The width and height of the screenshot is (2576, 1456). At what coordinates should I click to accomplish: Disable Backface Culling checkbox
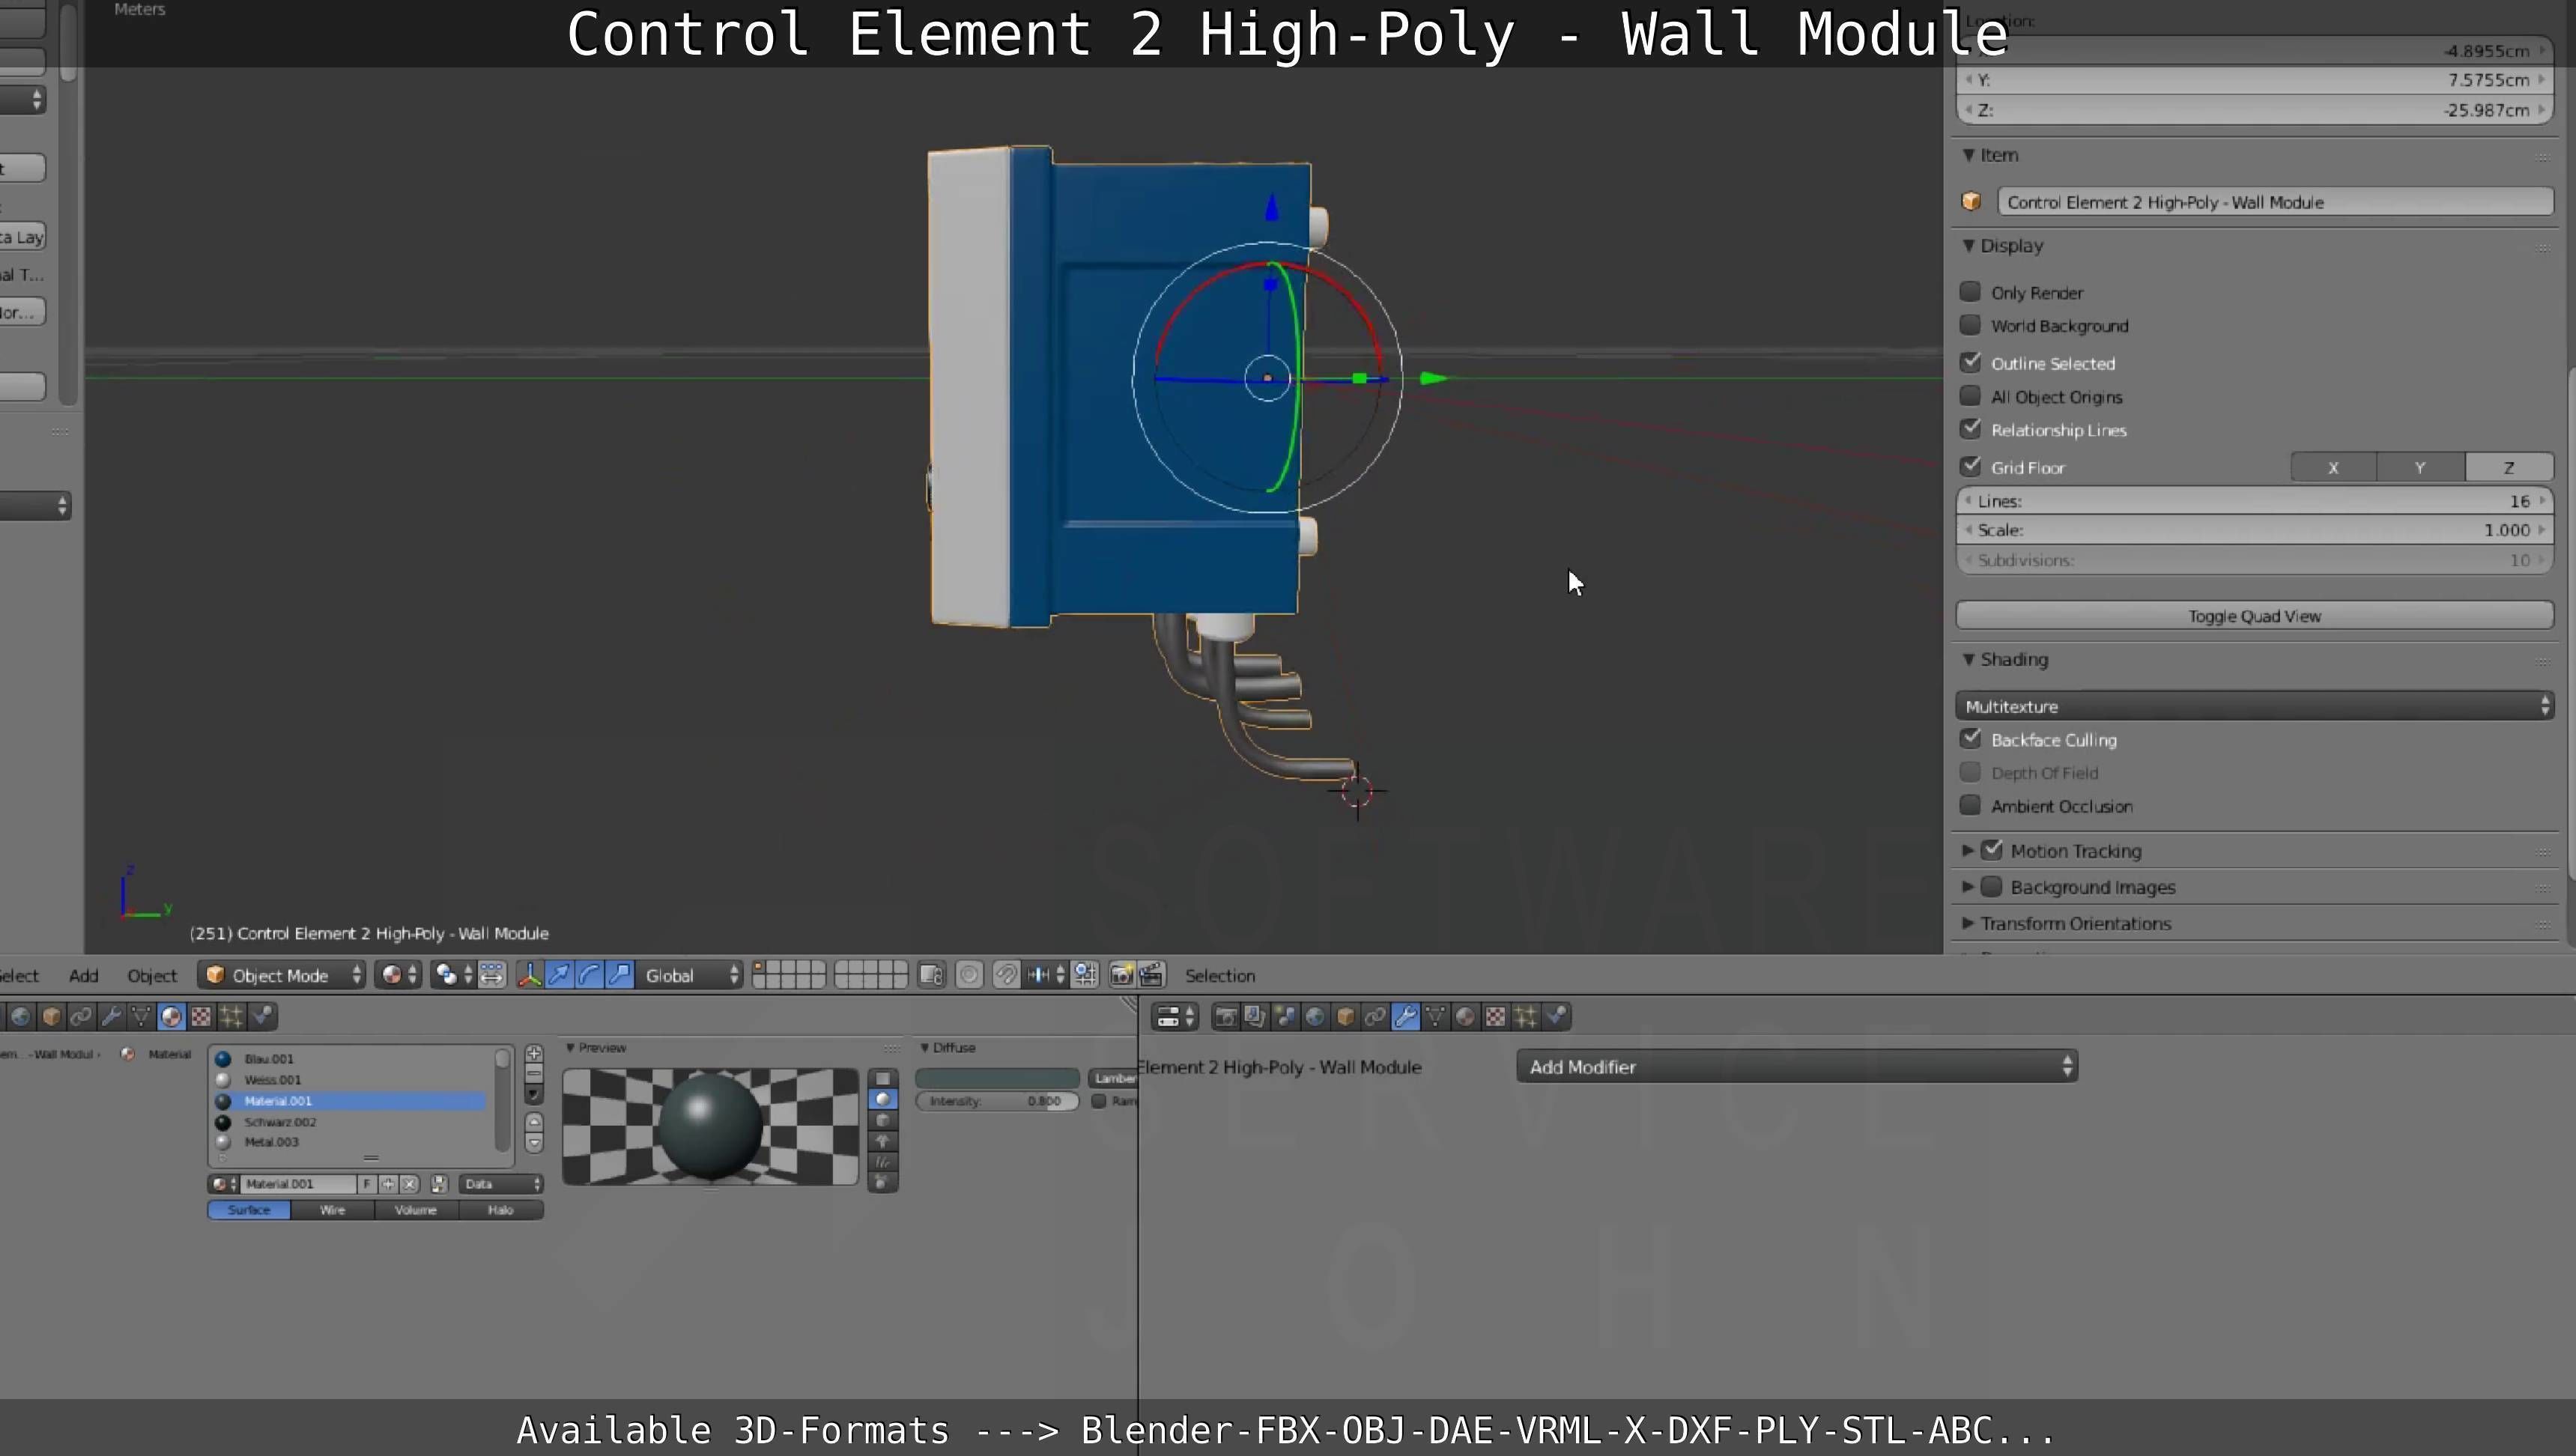click(x=1970, y=739)
